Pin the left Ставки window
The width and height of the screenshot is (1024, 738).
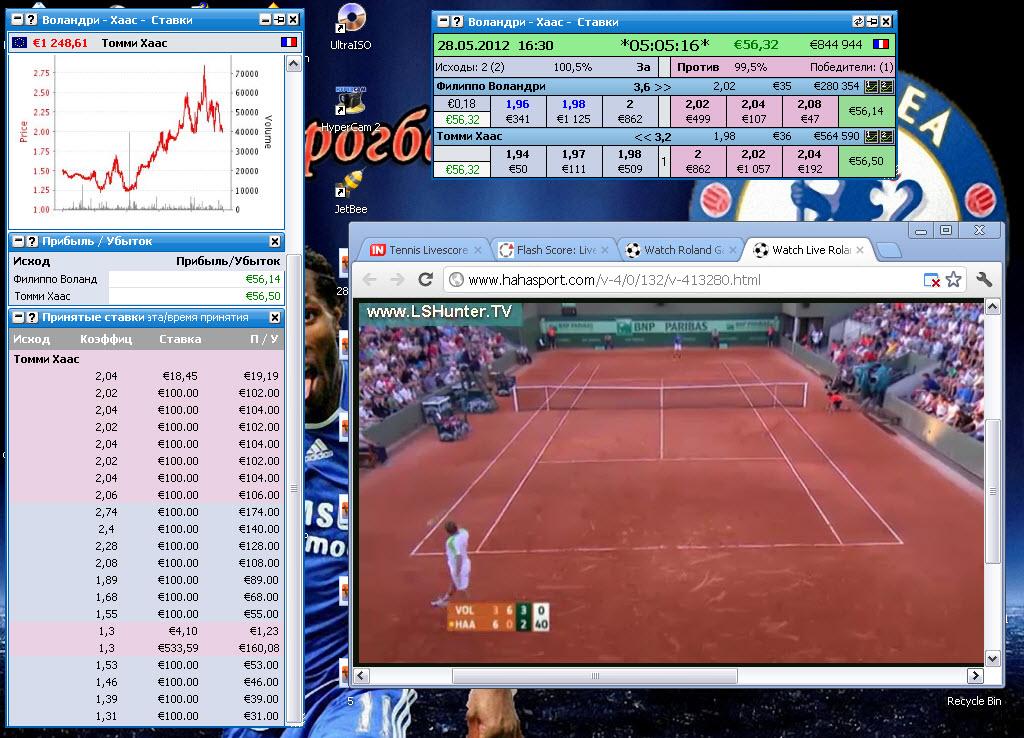(279, 20)
